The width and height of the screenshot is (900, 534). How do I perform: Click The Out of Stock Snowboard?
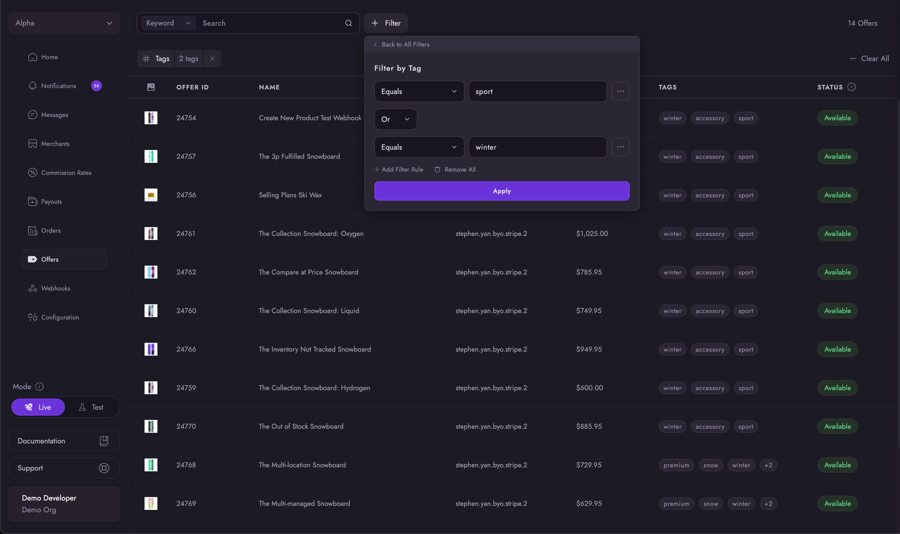pos(301,427)
